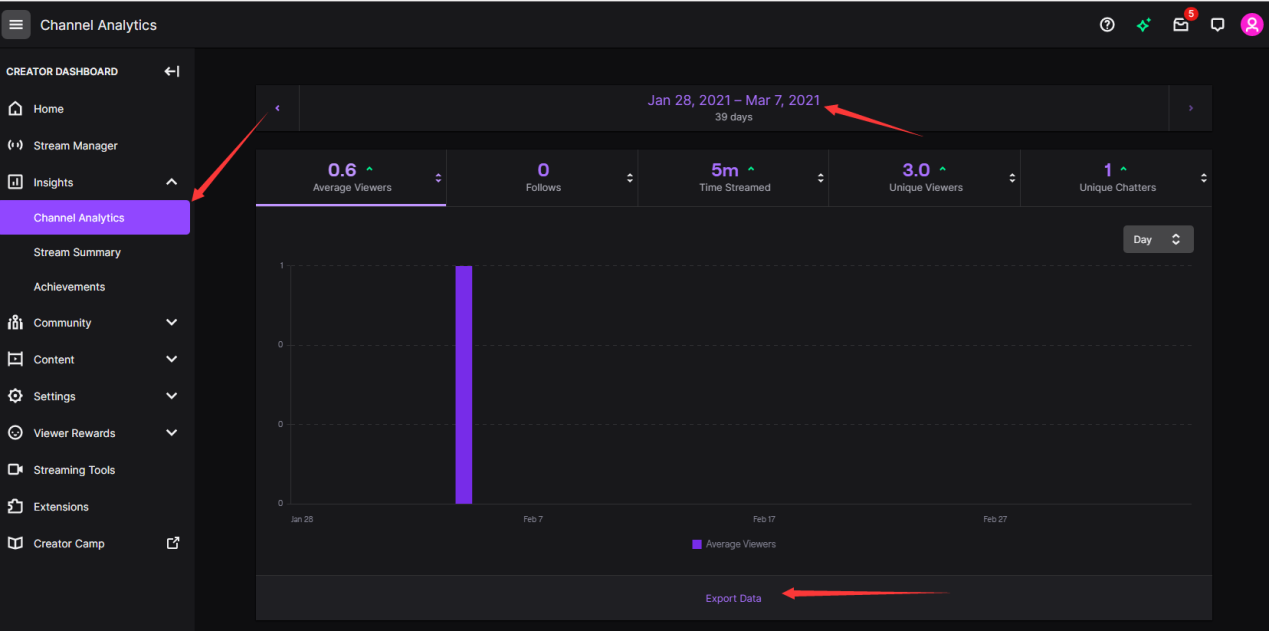This screenshot has height=631, width=1269.
Task: Select the Unique Viewers tab
Action: click(925, 178)
